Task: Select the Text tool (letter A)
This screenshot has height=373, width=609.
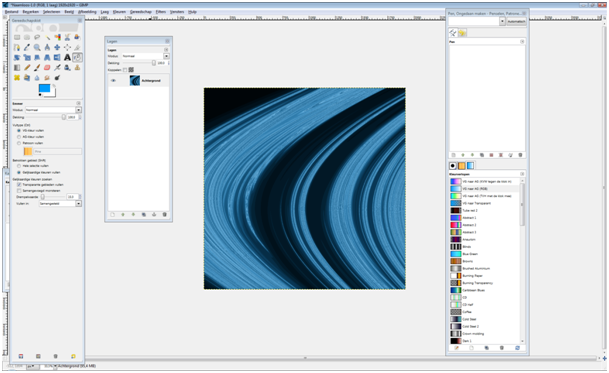Action: point(67,58)
